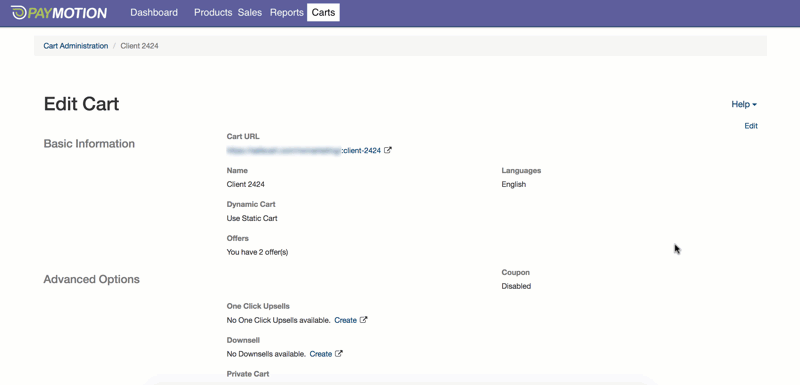Select the name value 'Client 2424'
Image resolution: width=800 pixels, height=385 pixels.
tap(245, 184)
